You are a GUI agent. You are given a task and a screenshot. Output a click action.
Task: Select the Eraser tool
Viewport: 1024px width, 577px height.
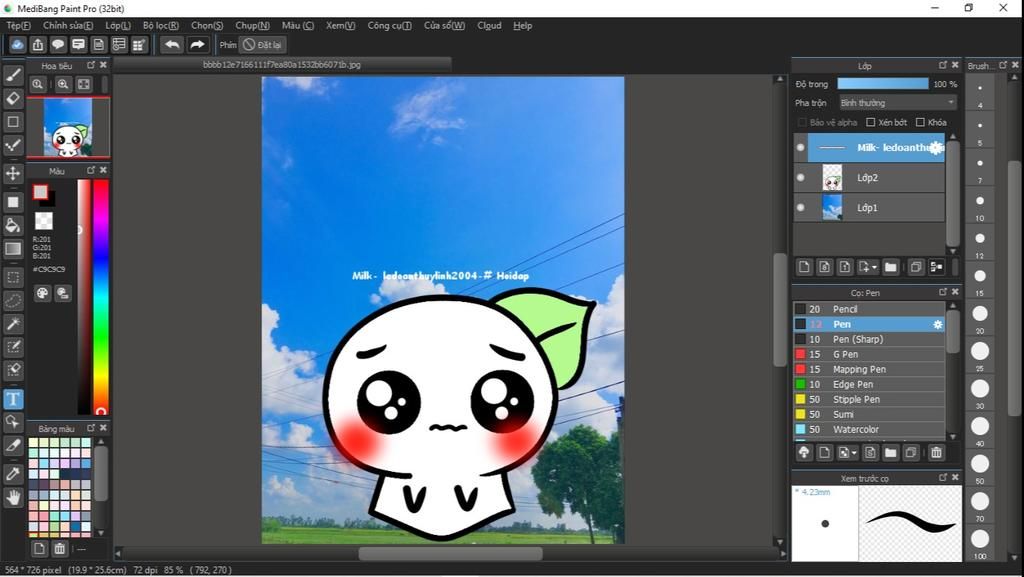(13, 99)
